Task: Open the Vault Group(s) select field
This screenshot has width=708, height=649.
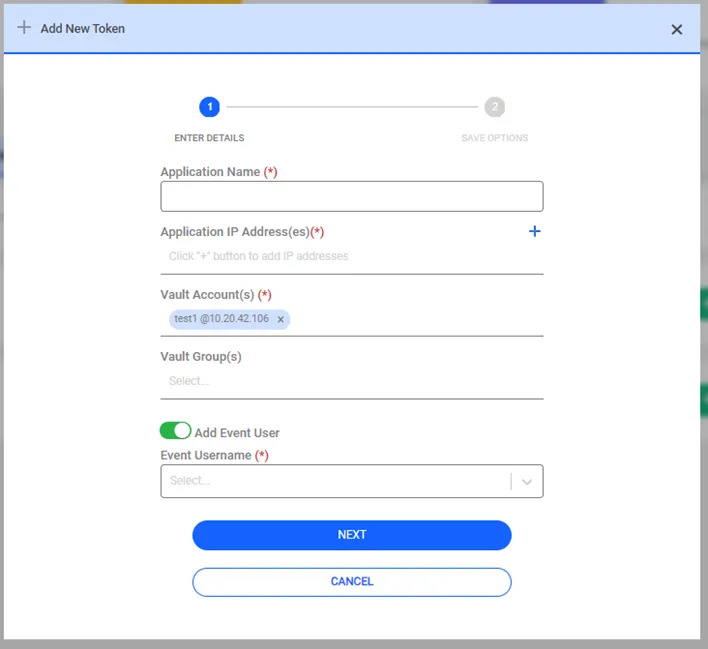Action: coord(352,381)
